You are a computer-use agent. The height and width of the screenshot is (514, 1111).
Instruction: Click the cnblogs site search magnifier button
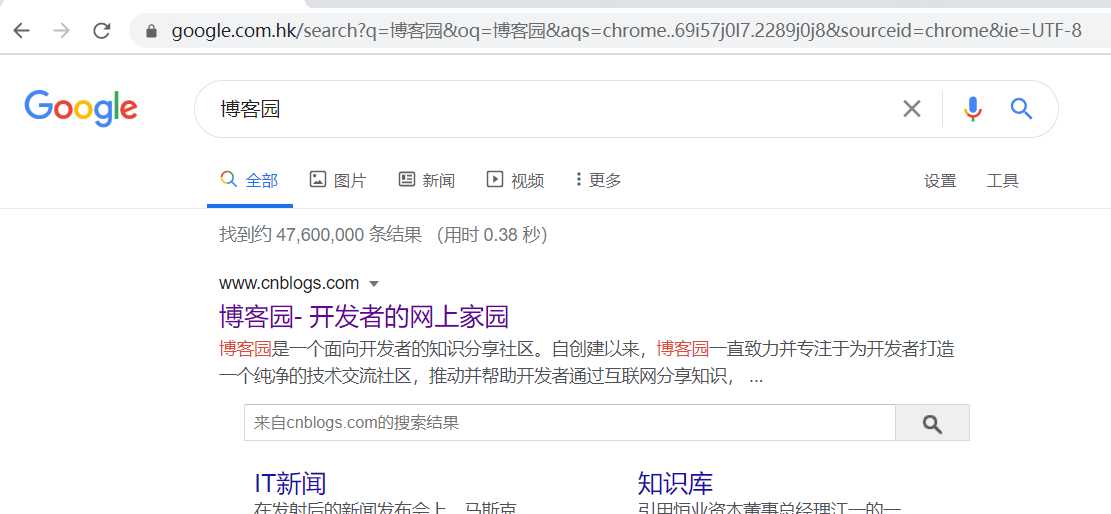click(x=932, y=423)
